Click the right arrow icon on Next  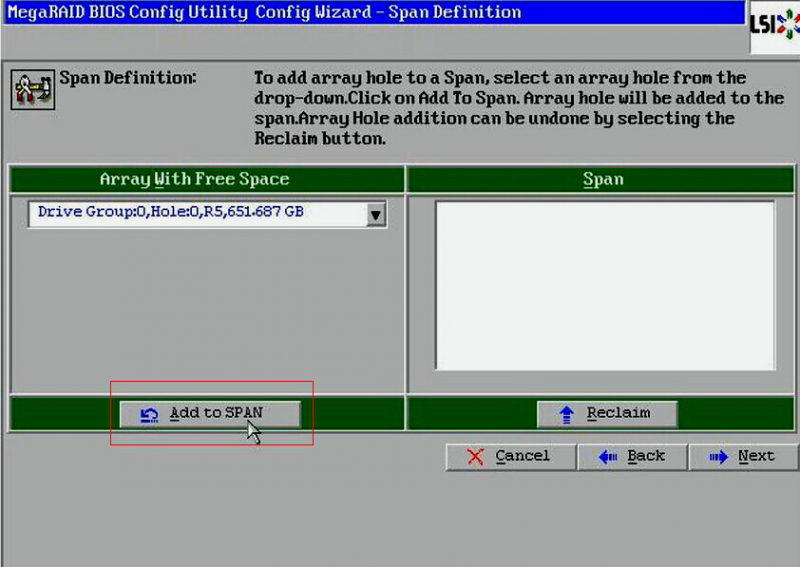pos(717,457)
